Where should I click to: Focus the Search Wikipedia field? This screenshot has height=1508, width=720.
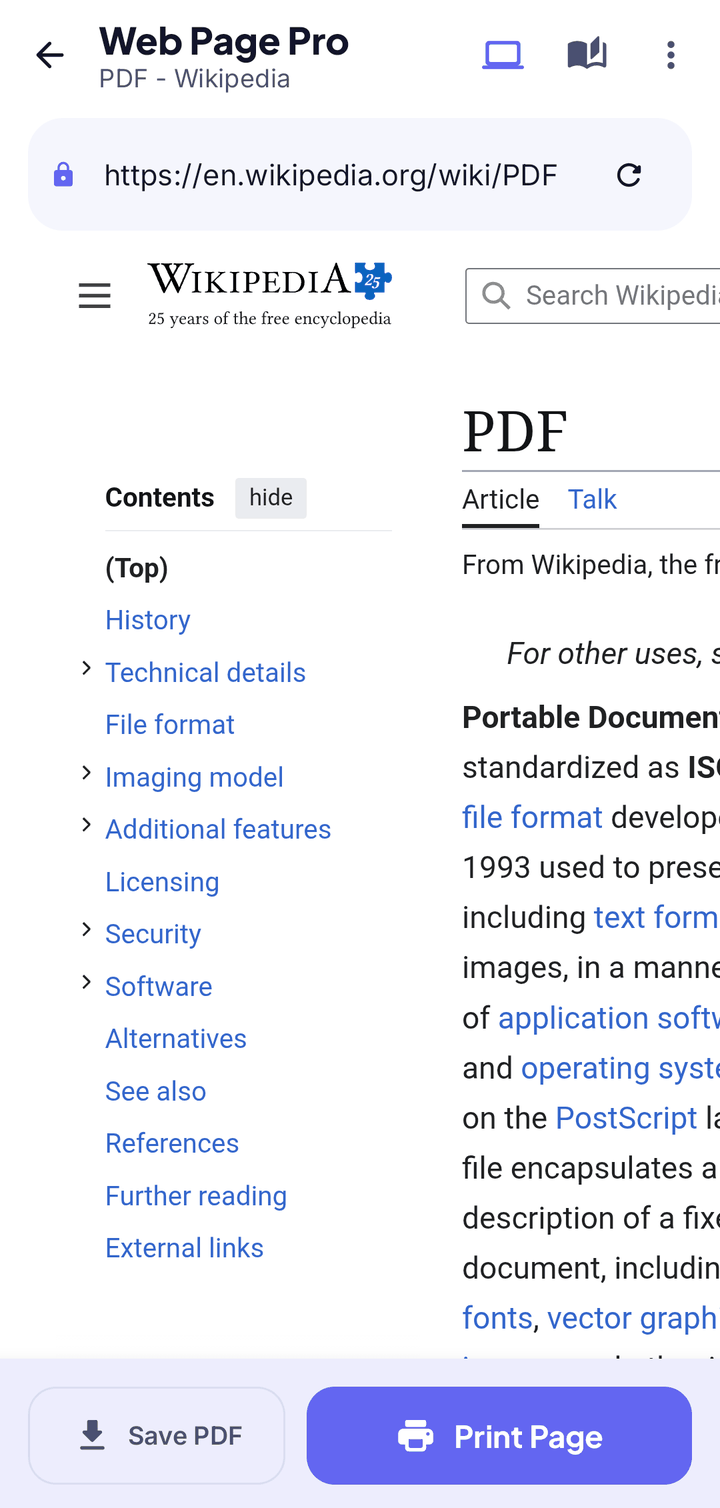[593, 295]
